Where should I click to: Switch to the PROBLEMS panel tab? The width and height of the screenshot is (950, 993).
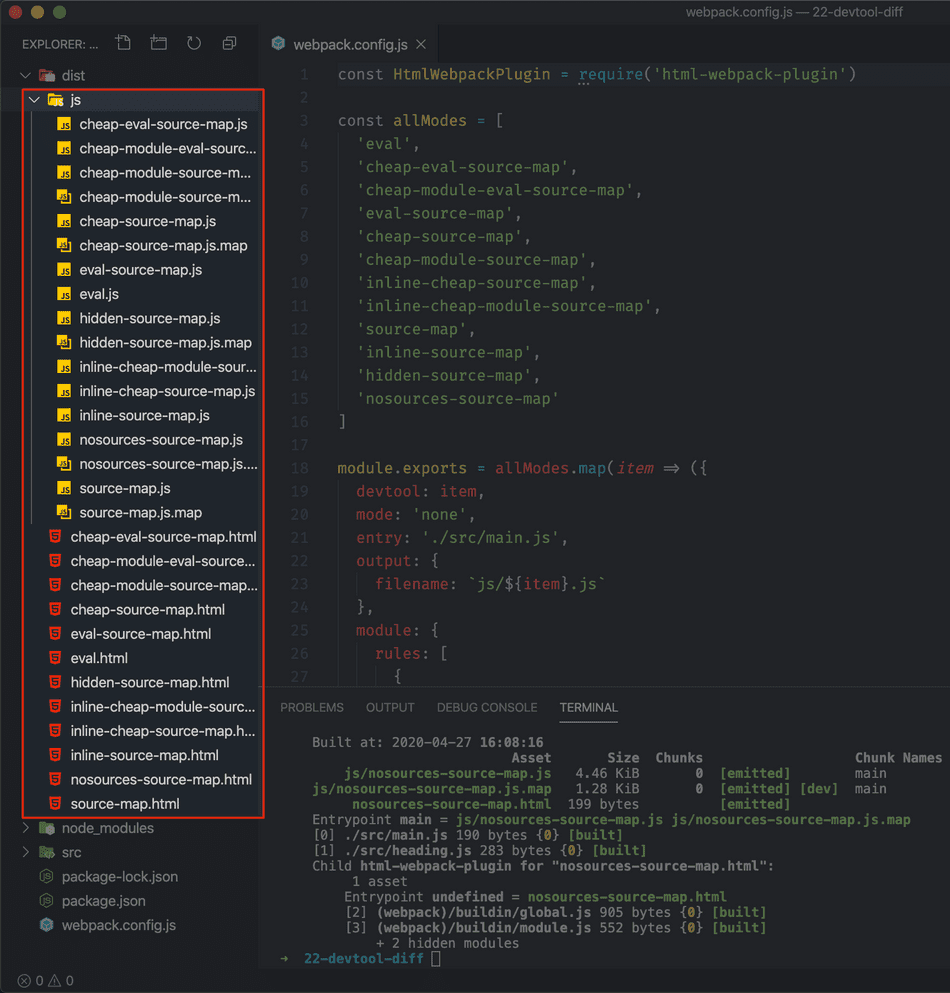311,707
